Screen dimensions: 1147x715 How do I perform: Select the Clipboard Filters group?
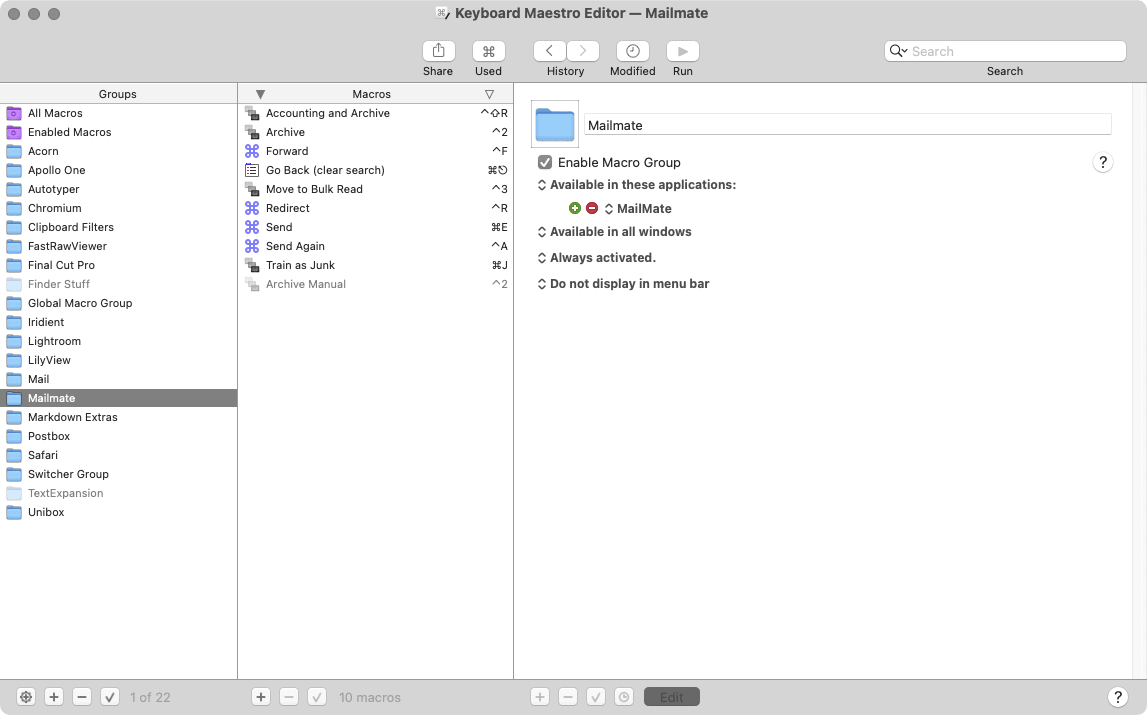coord(119,228)
